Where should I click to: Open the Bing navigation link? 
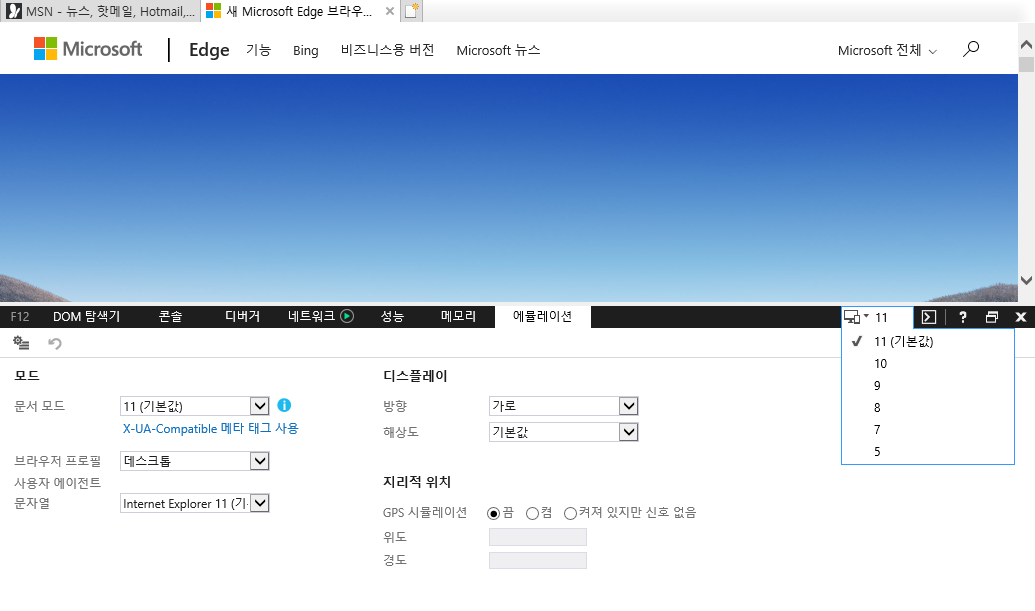tap(306, 51)
